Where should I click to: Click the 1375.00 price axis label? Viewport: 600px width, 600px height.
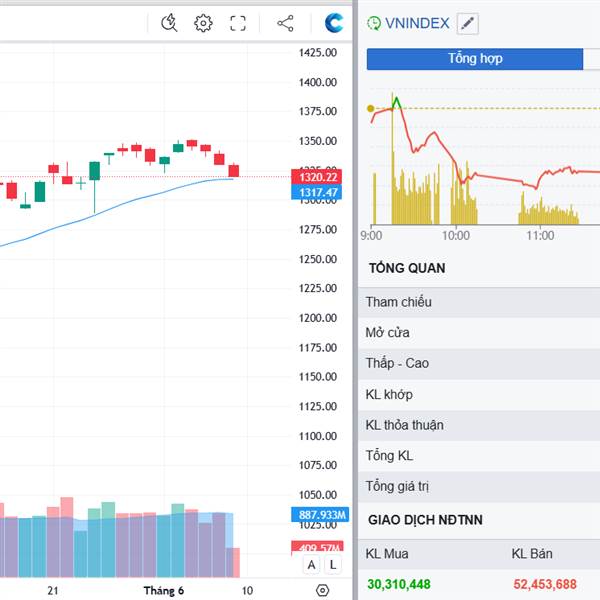pyautogui.click(x=318, y=111)
